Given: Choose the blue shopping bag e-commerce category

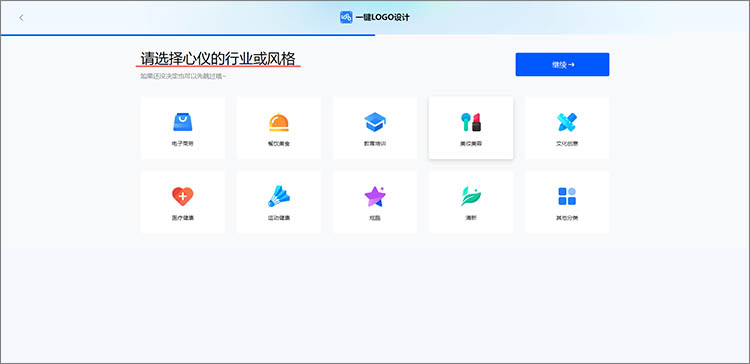Looking at the screenshot, I should coord(183,128).
